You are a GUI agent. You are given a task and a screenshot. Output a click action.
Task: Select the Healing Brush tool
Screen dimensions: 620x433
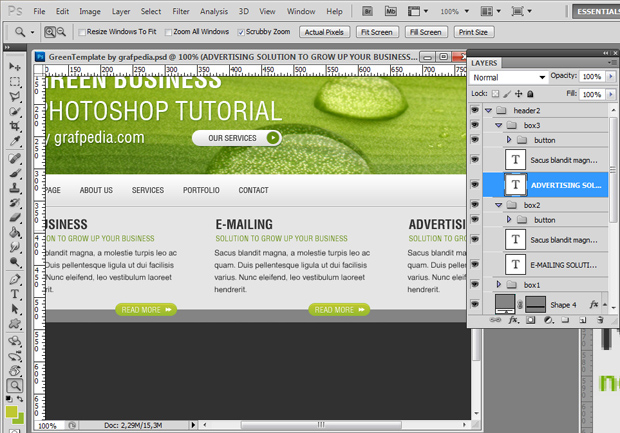[15, 158]
